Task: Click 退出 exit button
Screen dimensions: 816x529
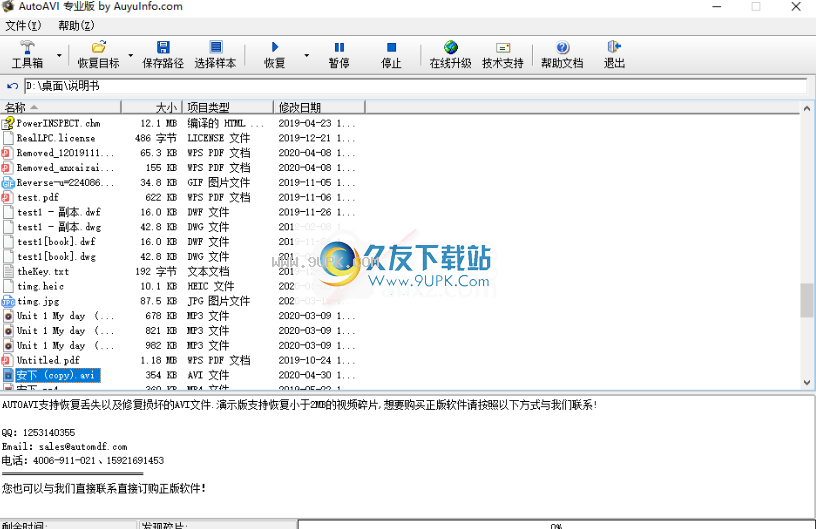Action: (x=614, y=55)
